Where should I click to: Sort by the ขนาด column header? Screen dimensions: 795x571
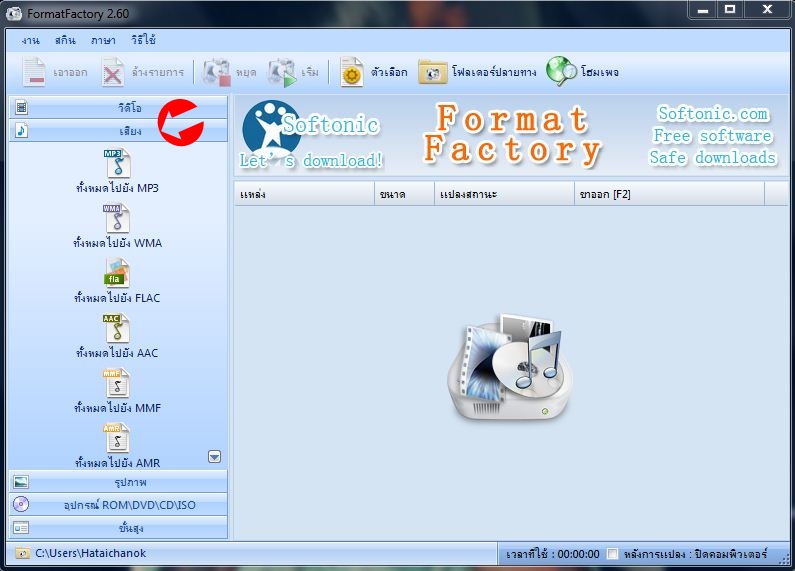[405, 194]
